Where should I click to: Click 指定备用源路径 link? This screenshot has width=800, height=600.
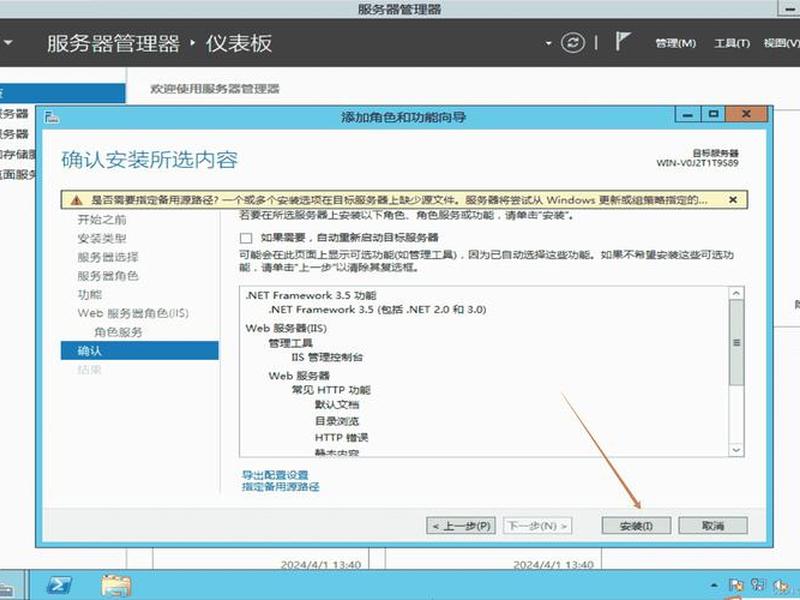click(x=280, y=487)
